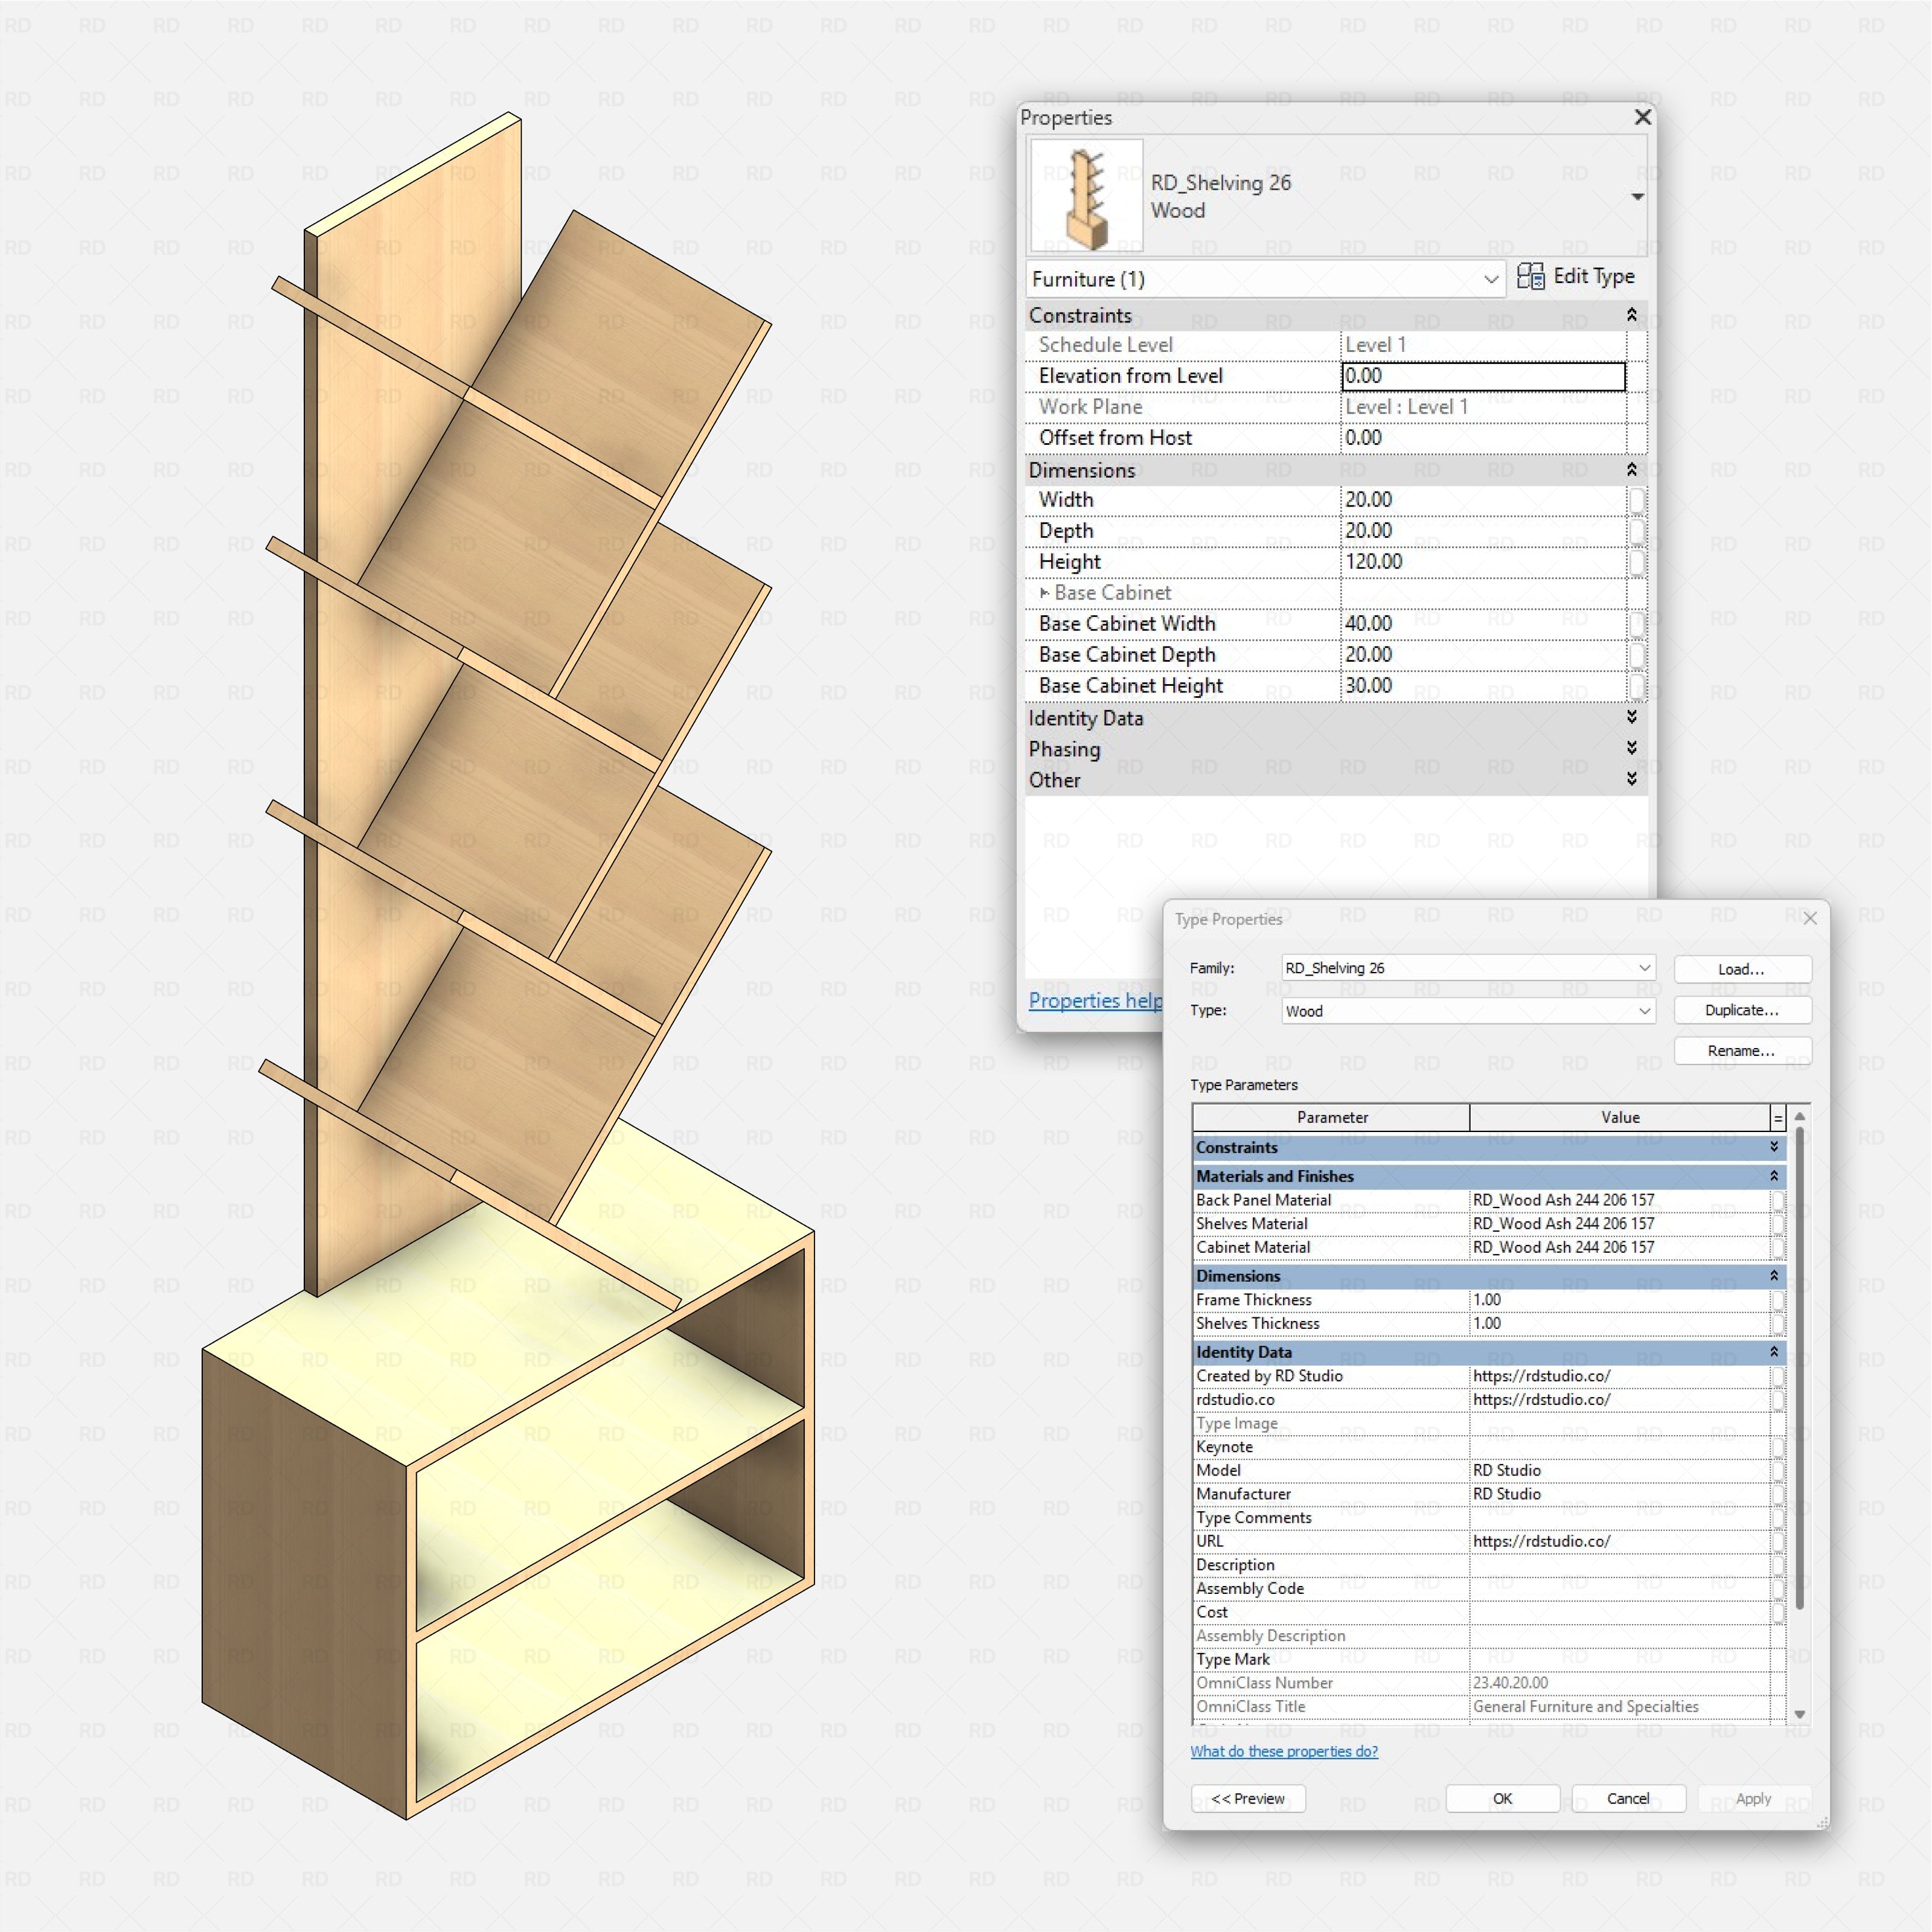The width and height of the screenshot is (1932, 1932).
Task: Click the Base Cabinet Width value 40.00
Action: point(1483,624)
